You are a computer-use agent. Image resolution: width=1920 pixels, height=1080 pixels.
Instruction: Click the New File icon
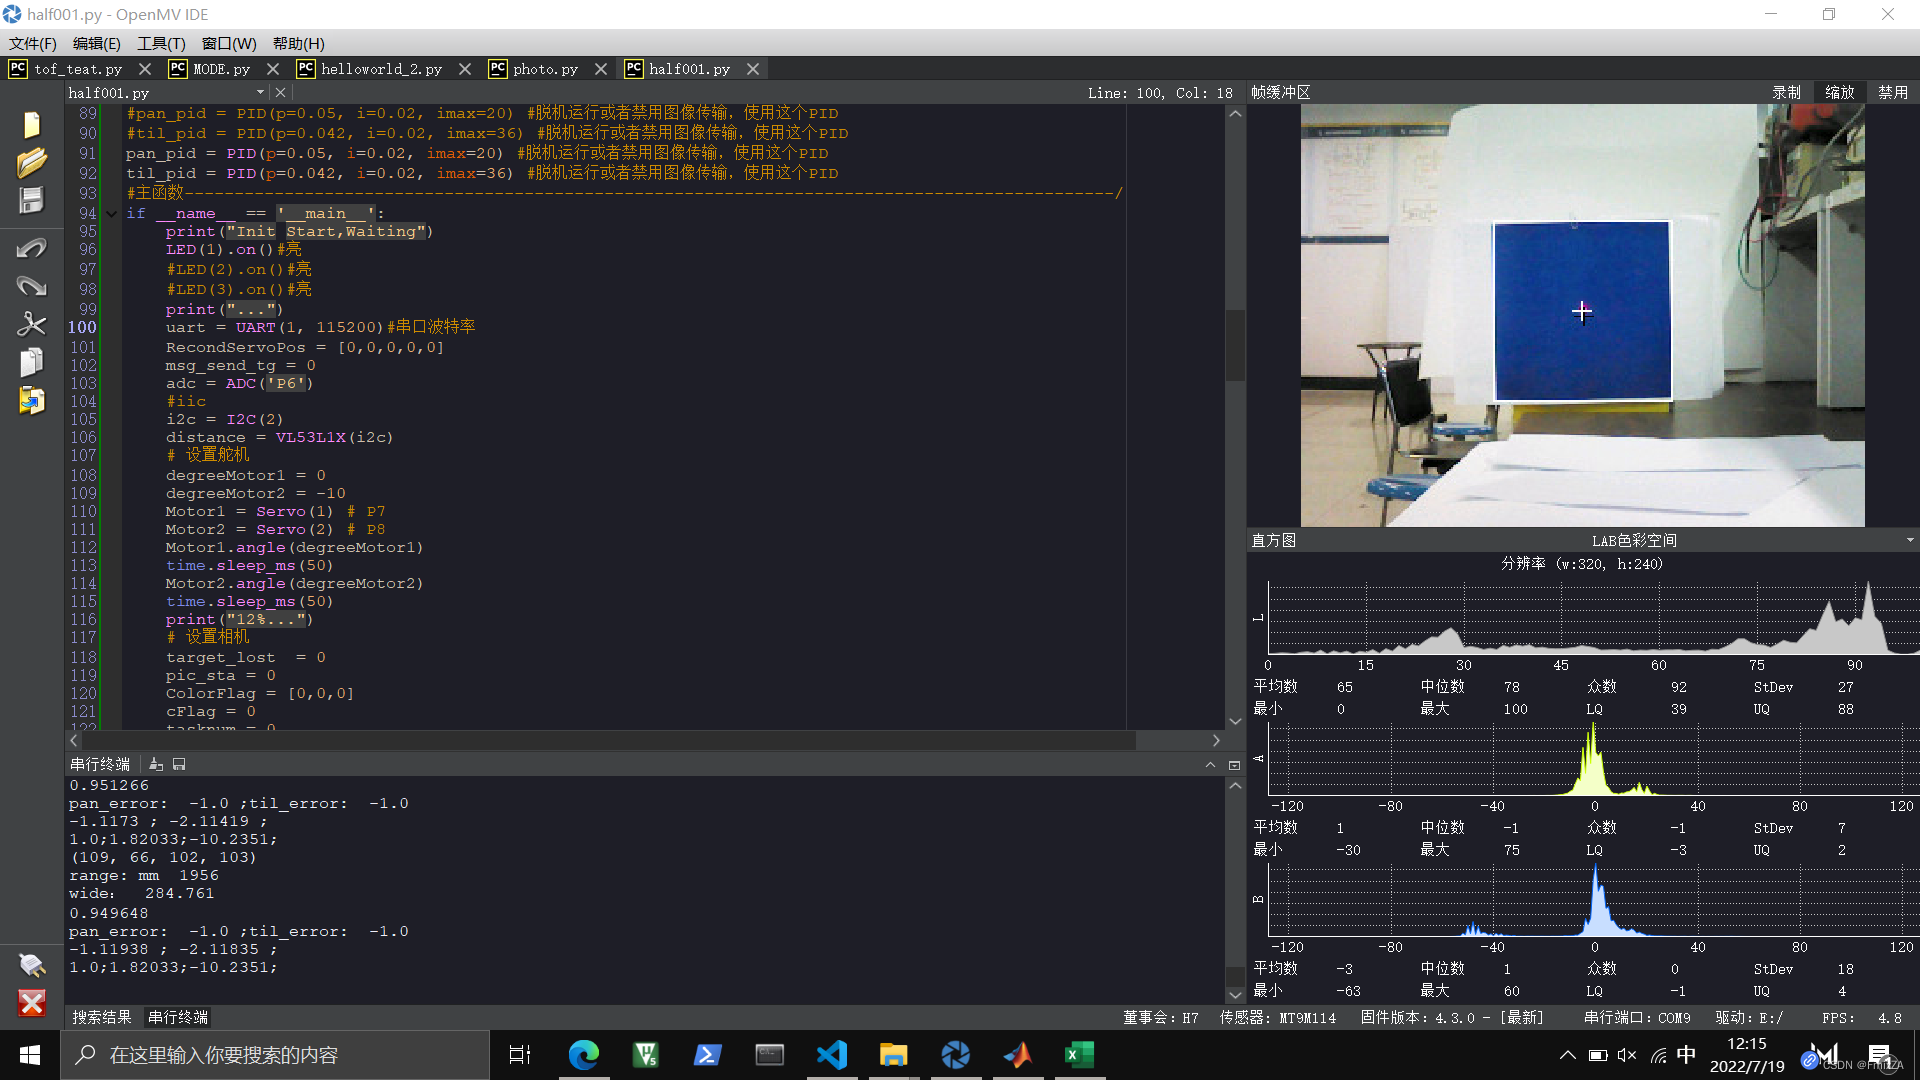click(x=31, y=125)
